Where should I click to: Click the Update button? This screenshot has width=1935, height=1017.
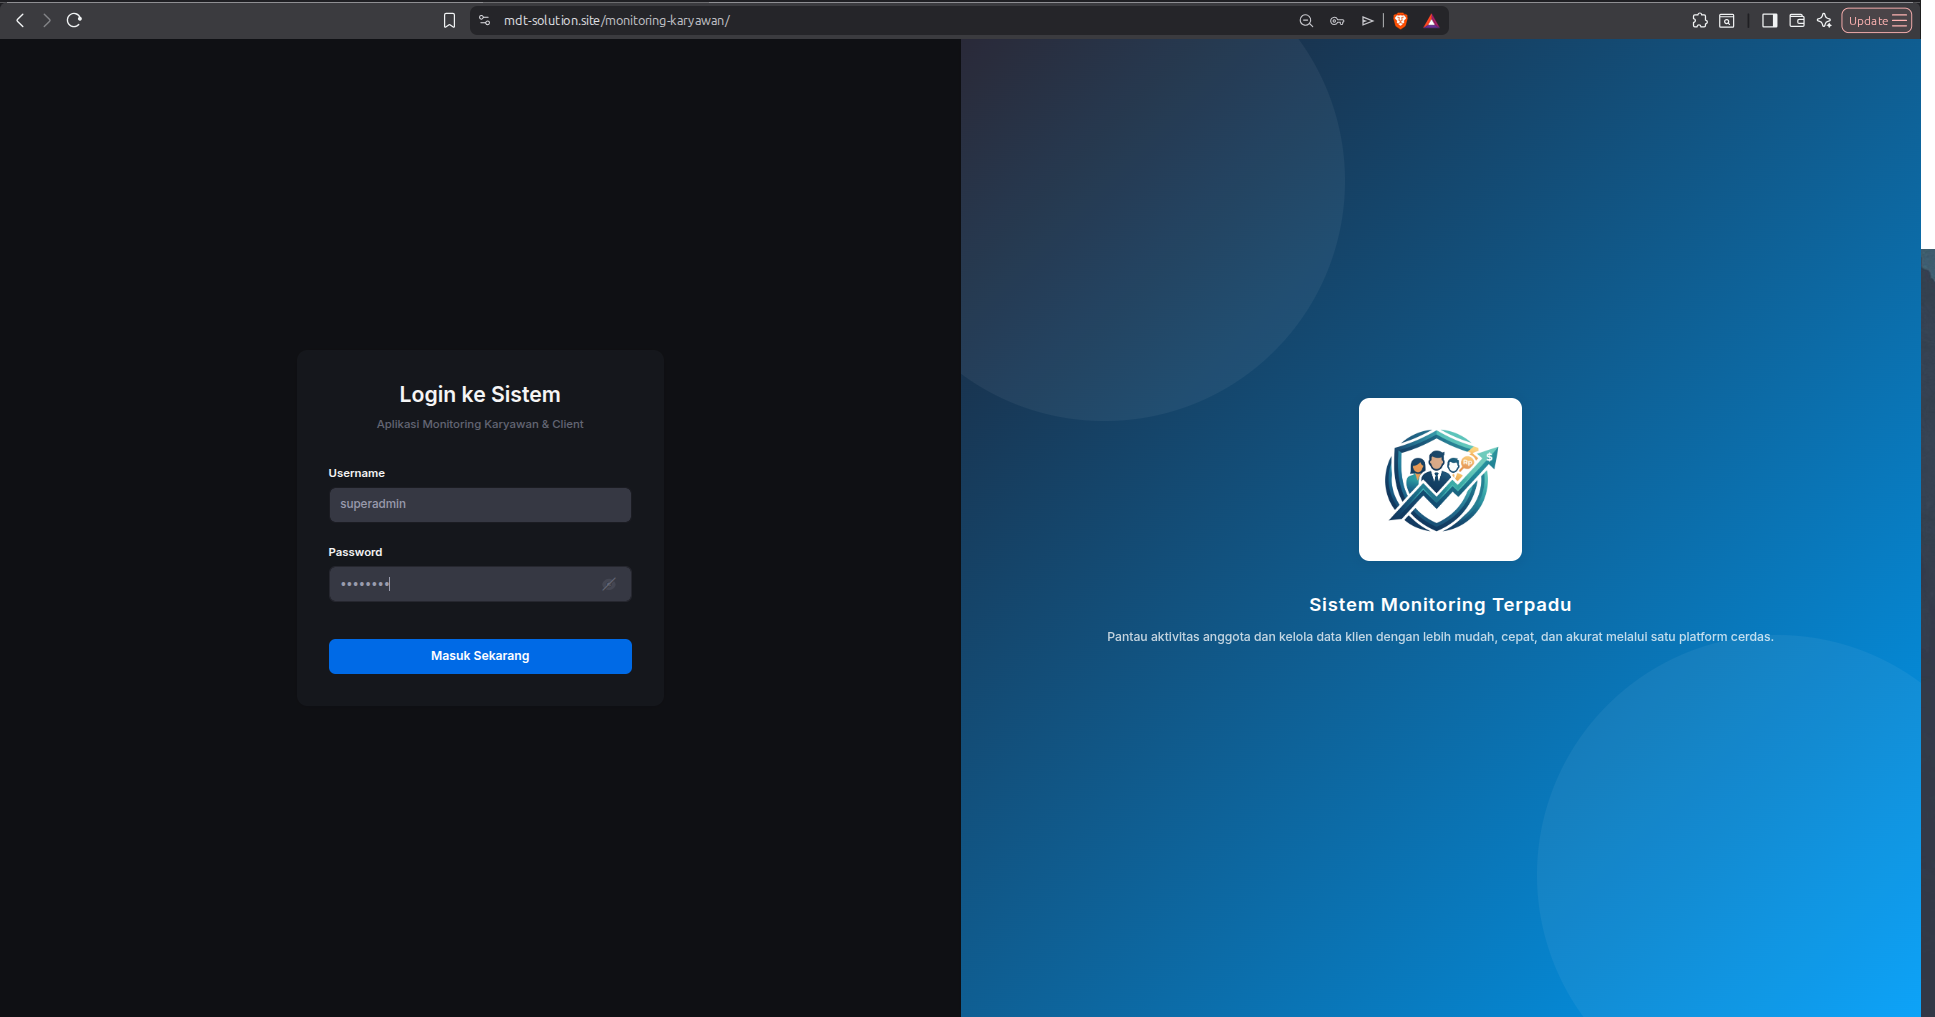[1877, 20]
